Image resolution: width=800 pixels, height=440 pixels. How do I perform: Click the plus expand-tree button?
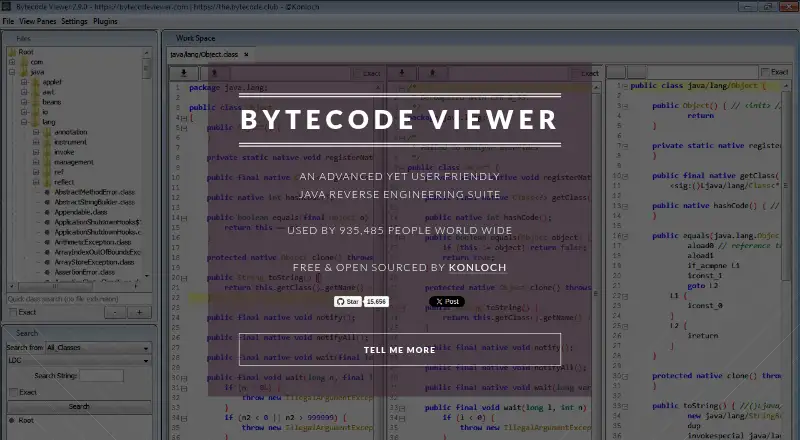click(139, 312)
